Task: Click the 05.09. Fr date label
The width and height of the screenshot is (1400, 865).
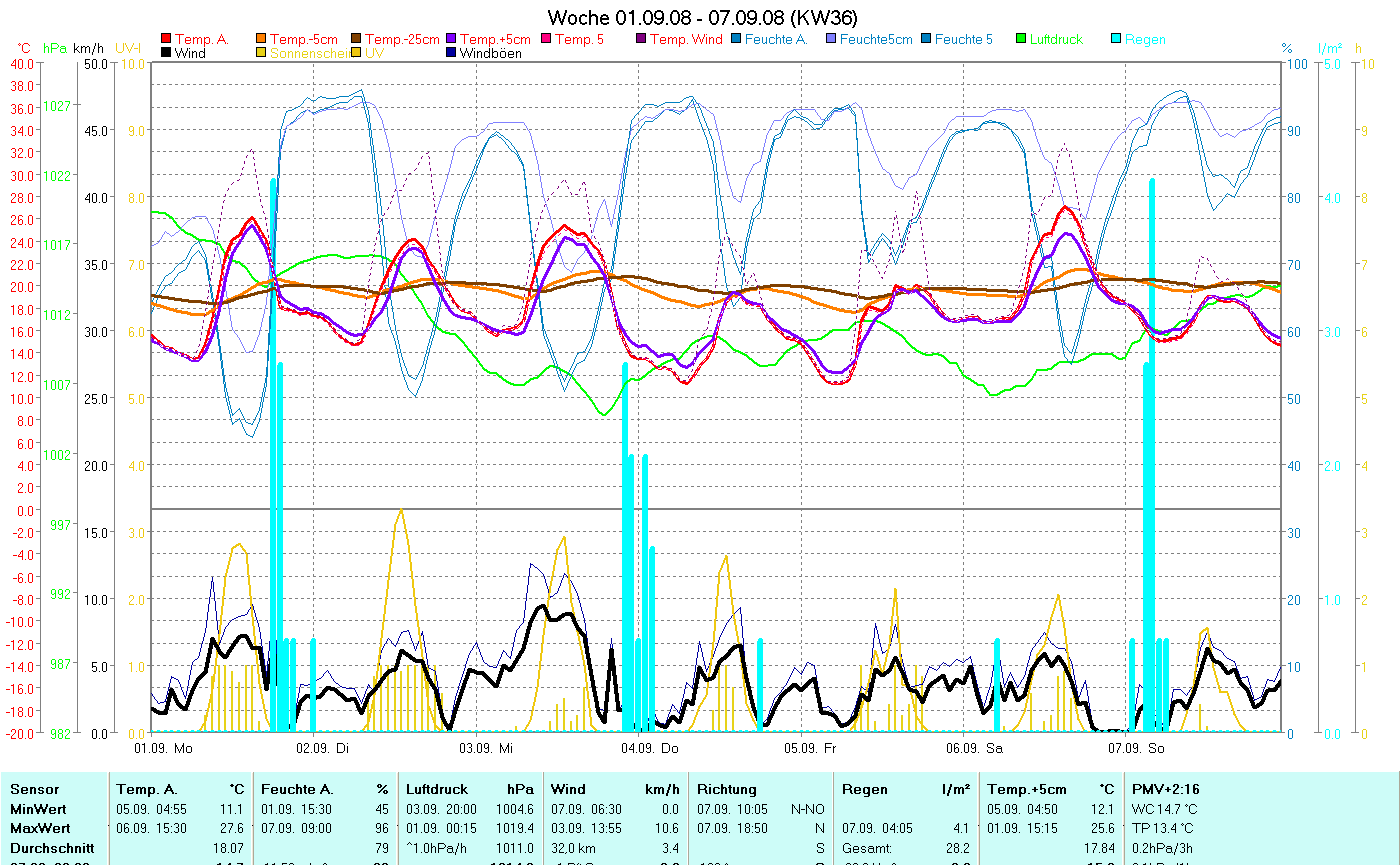Action: [x=809, y=747]
